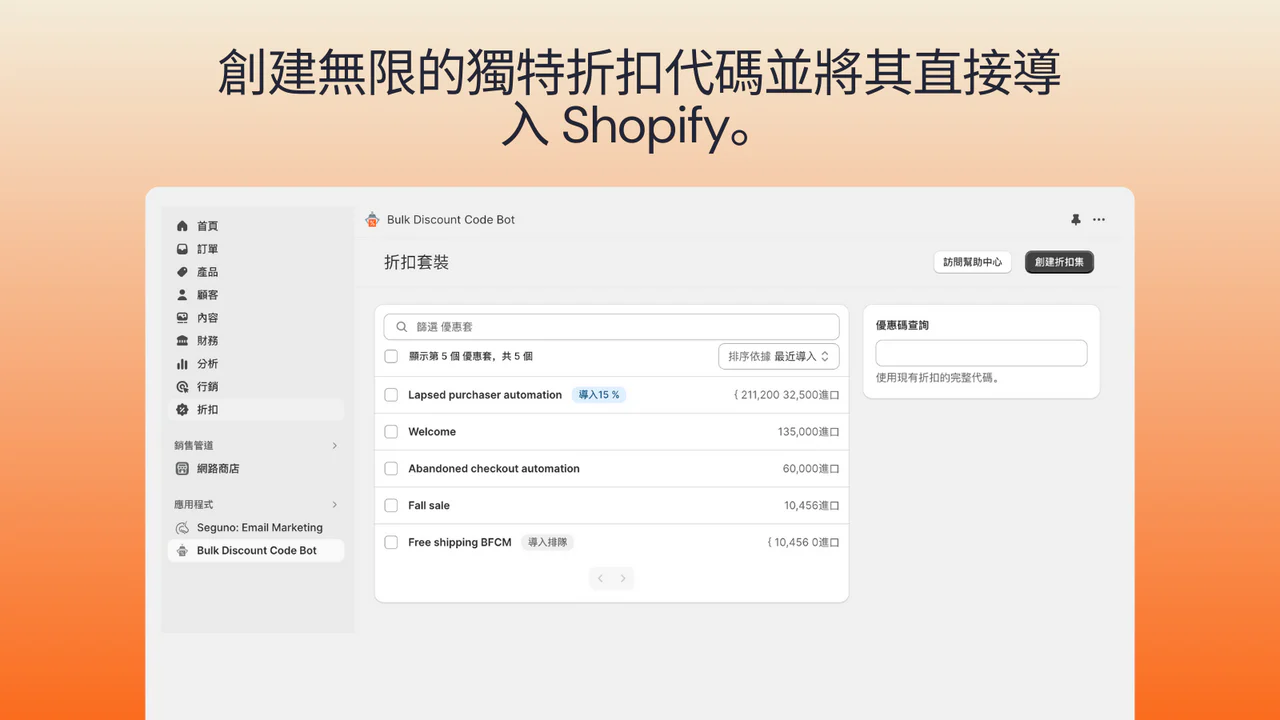Expand the 應用程式 apps section chevron
The width and height of the screenshot is (1280, 720).
click(x=334, y=505)
